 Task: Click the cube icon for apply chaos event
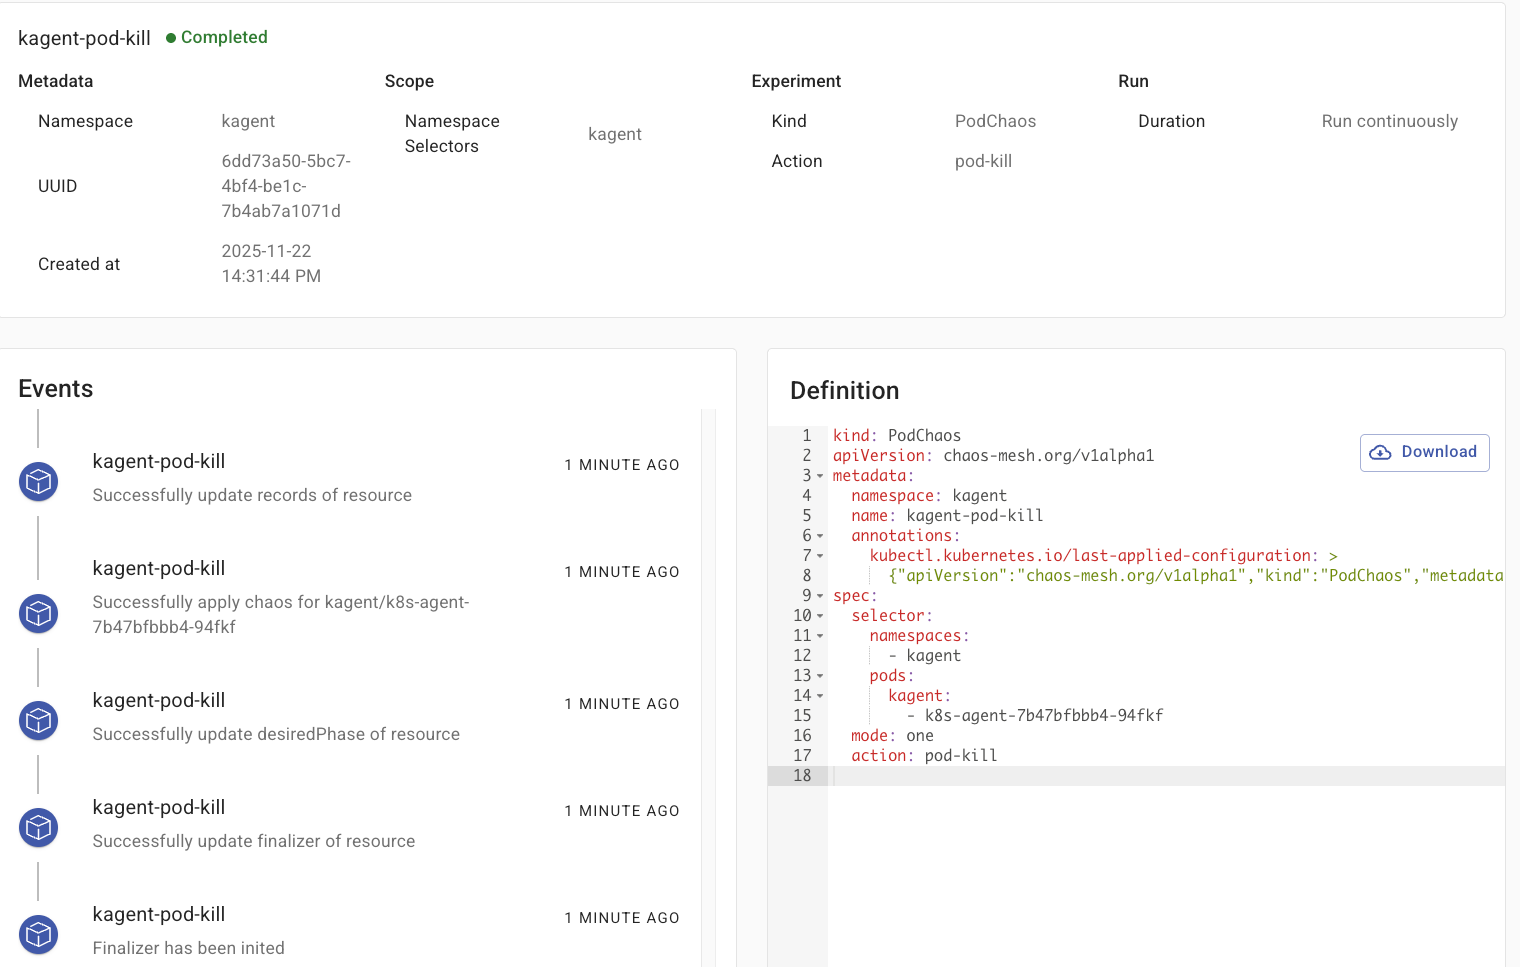tap(39, 614)
